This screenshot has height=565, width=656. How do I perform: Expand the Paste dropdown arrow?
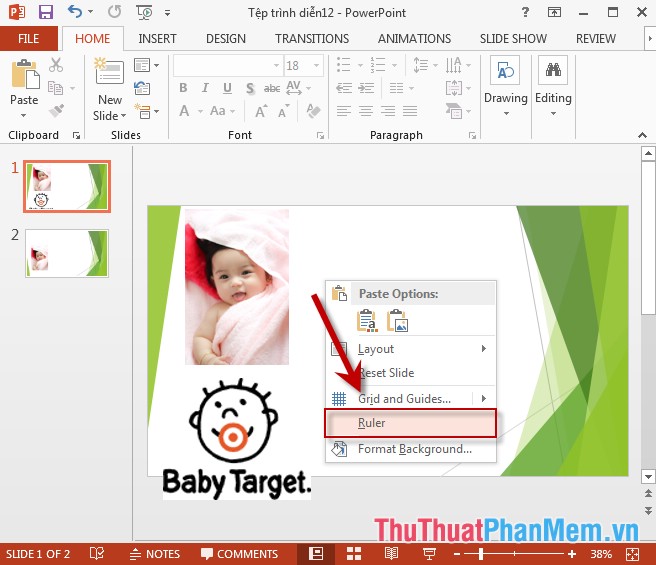(23, 115)
